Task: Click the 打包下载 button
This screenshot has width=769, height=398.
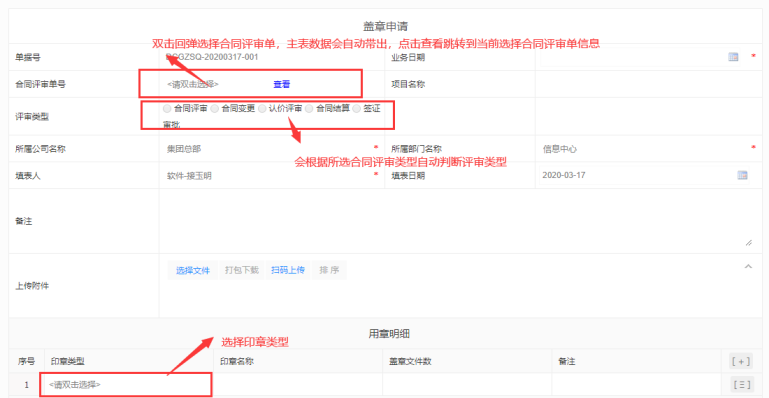Action: [x=242, y=270]
